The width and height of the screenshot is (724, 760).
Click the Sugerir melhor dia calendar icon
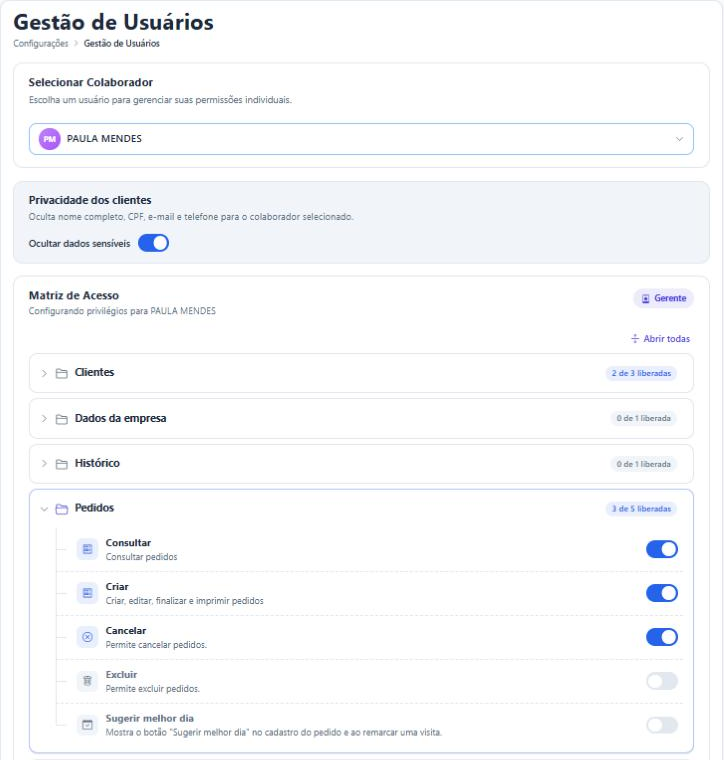pos(87,725)
